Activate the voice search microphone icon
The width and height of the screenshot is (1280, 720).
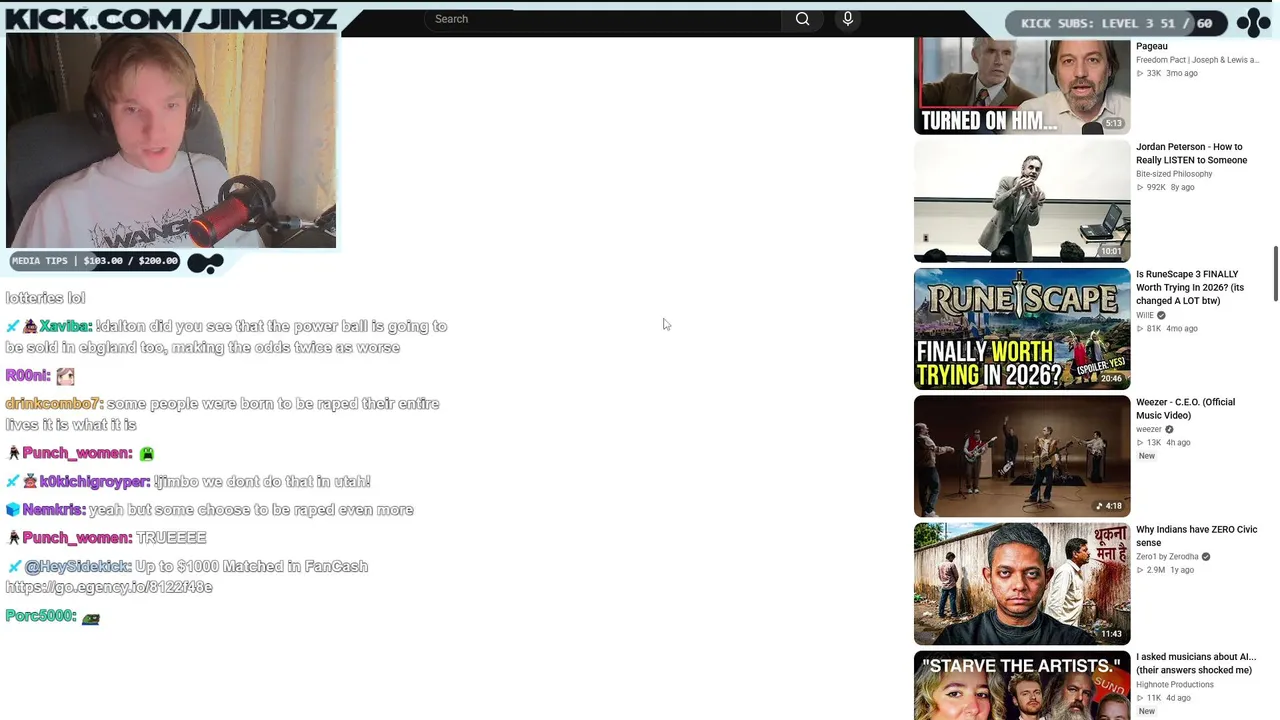(x=848, y=19)
